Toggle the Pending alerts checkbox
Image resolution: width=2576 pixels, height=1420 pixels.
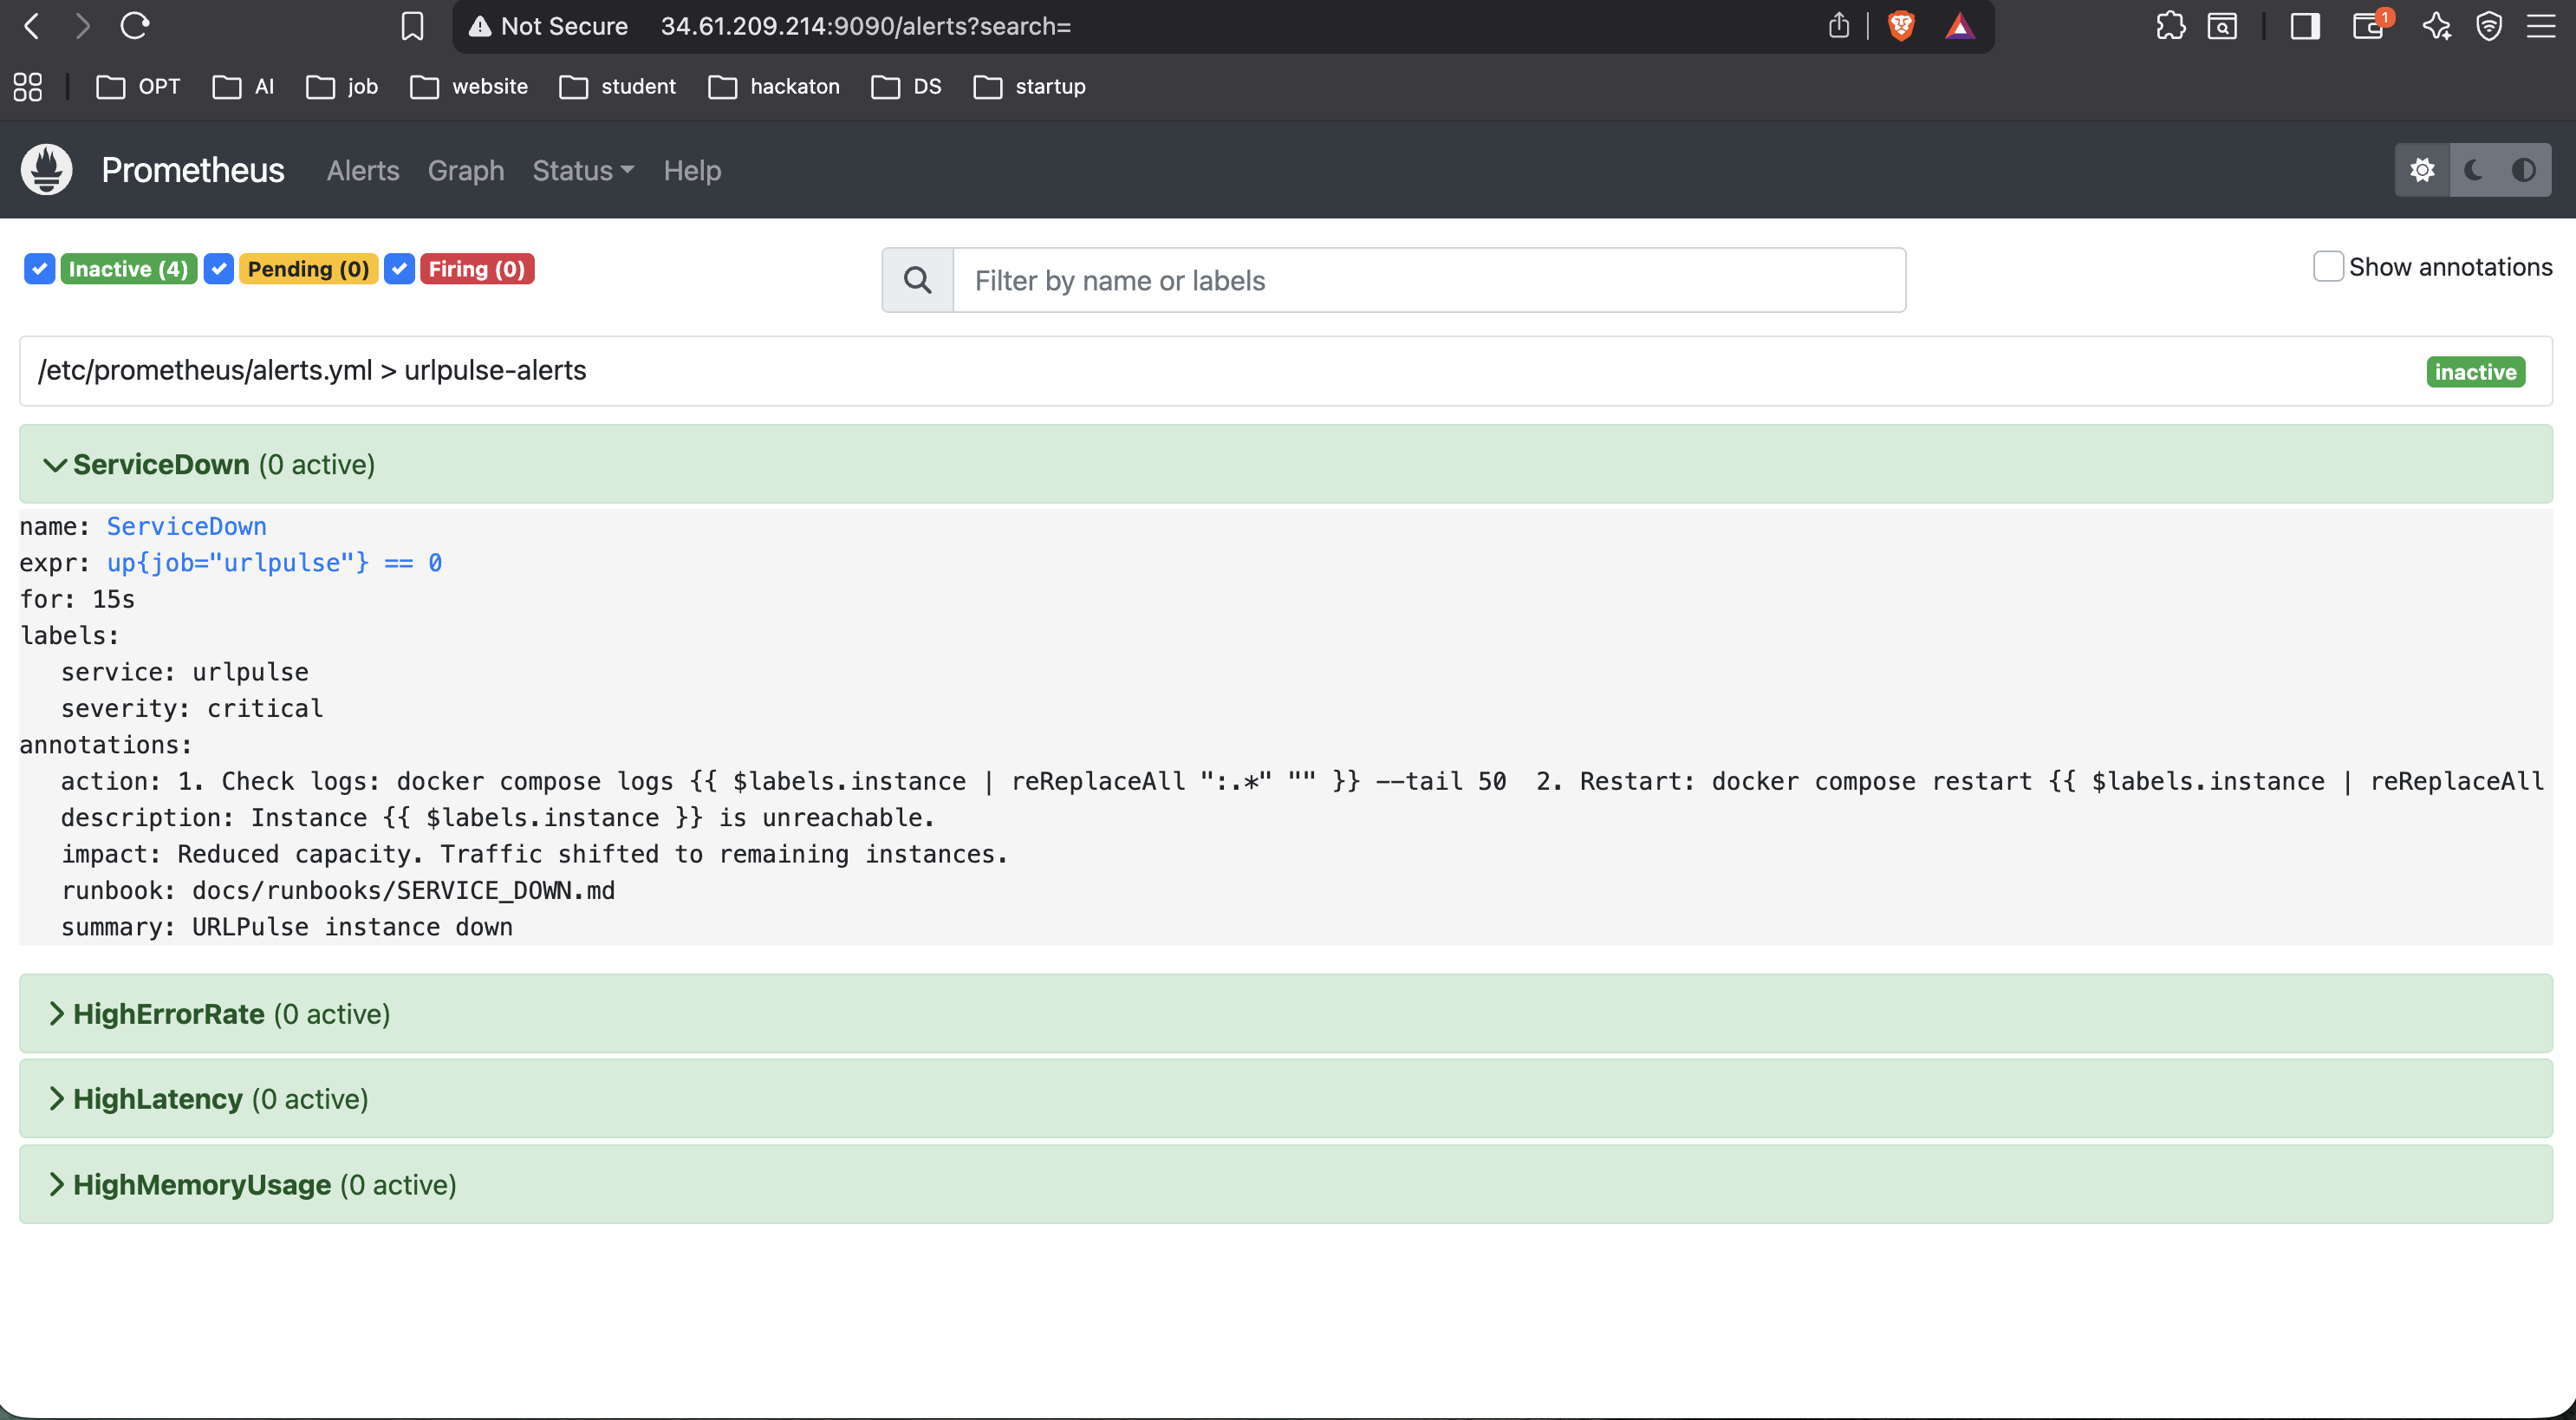pyautogui.click(x=219, y=269)
